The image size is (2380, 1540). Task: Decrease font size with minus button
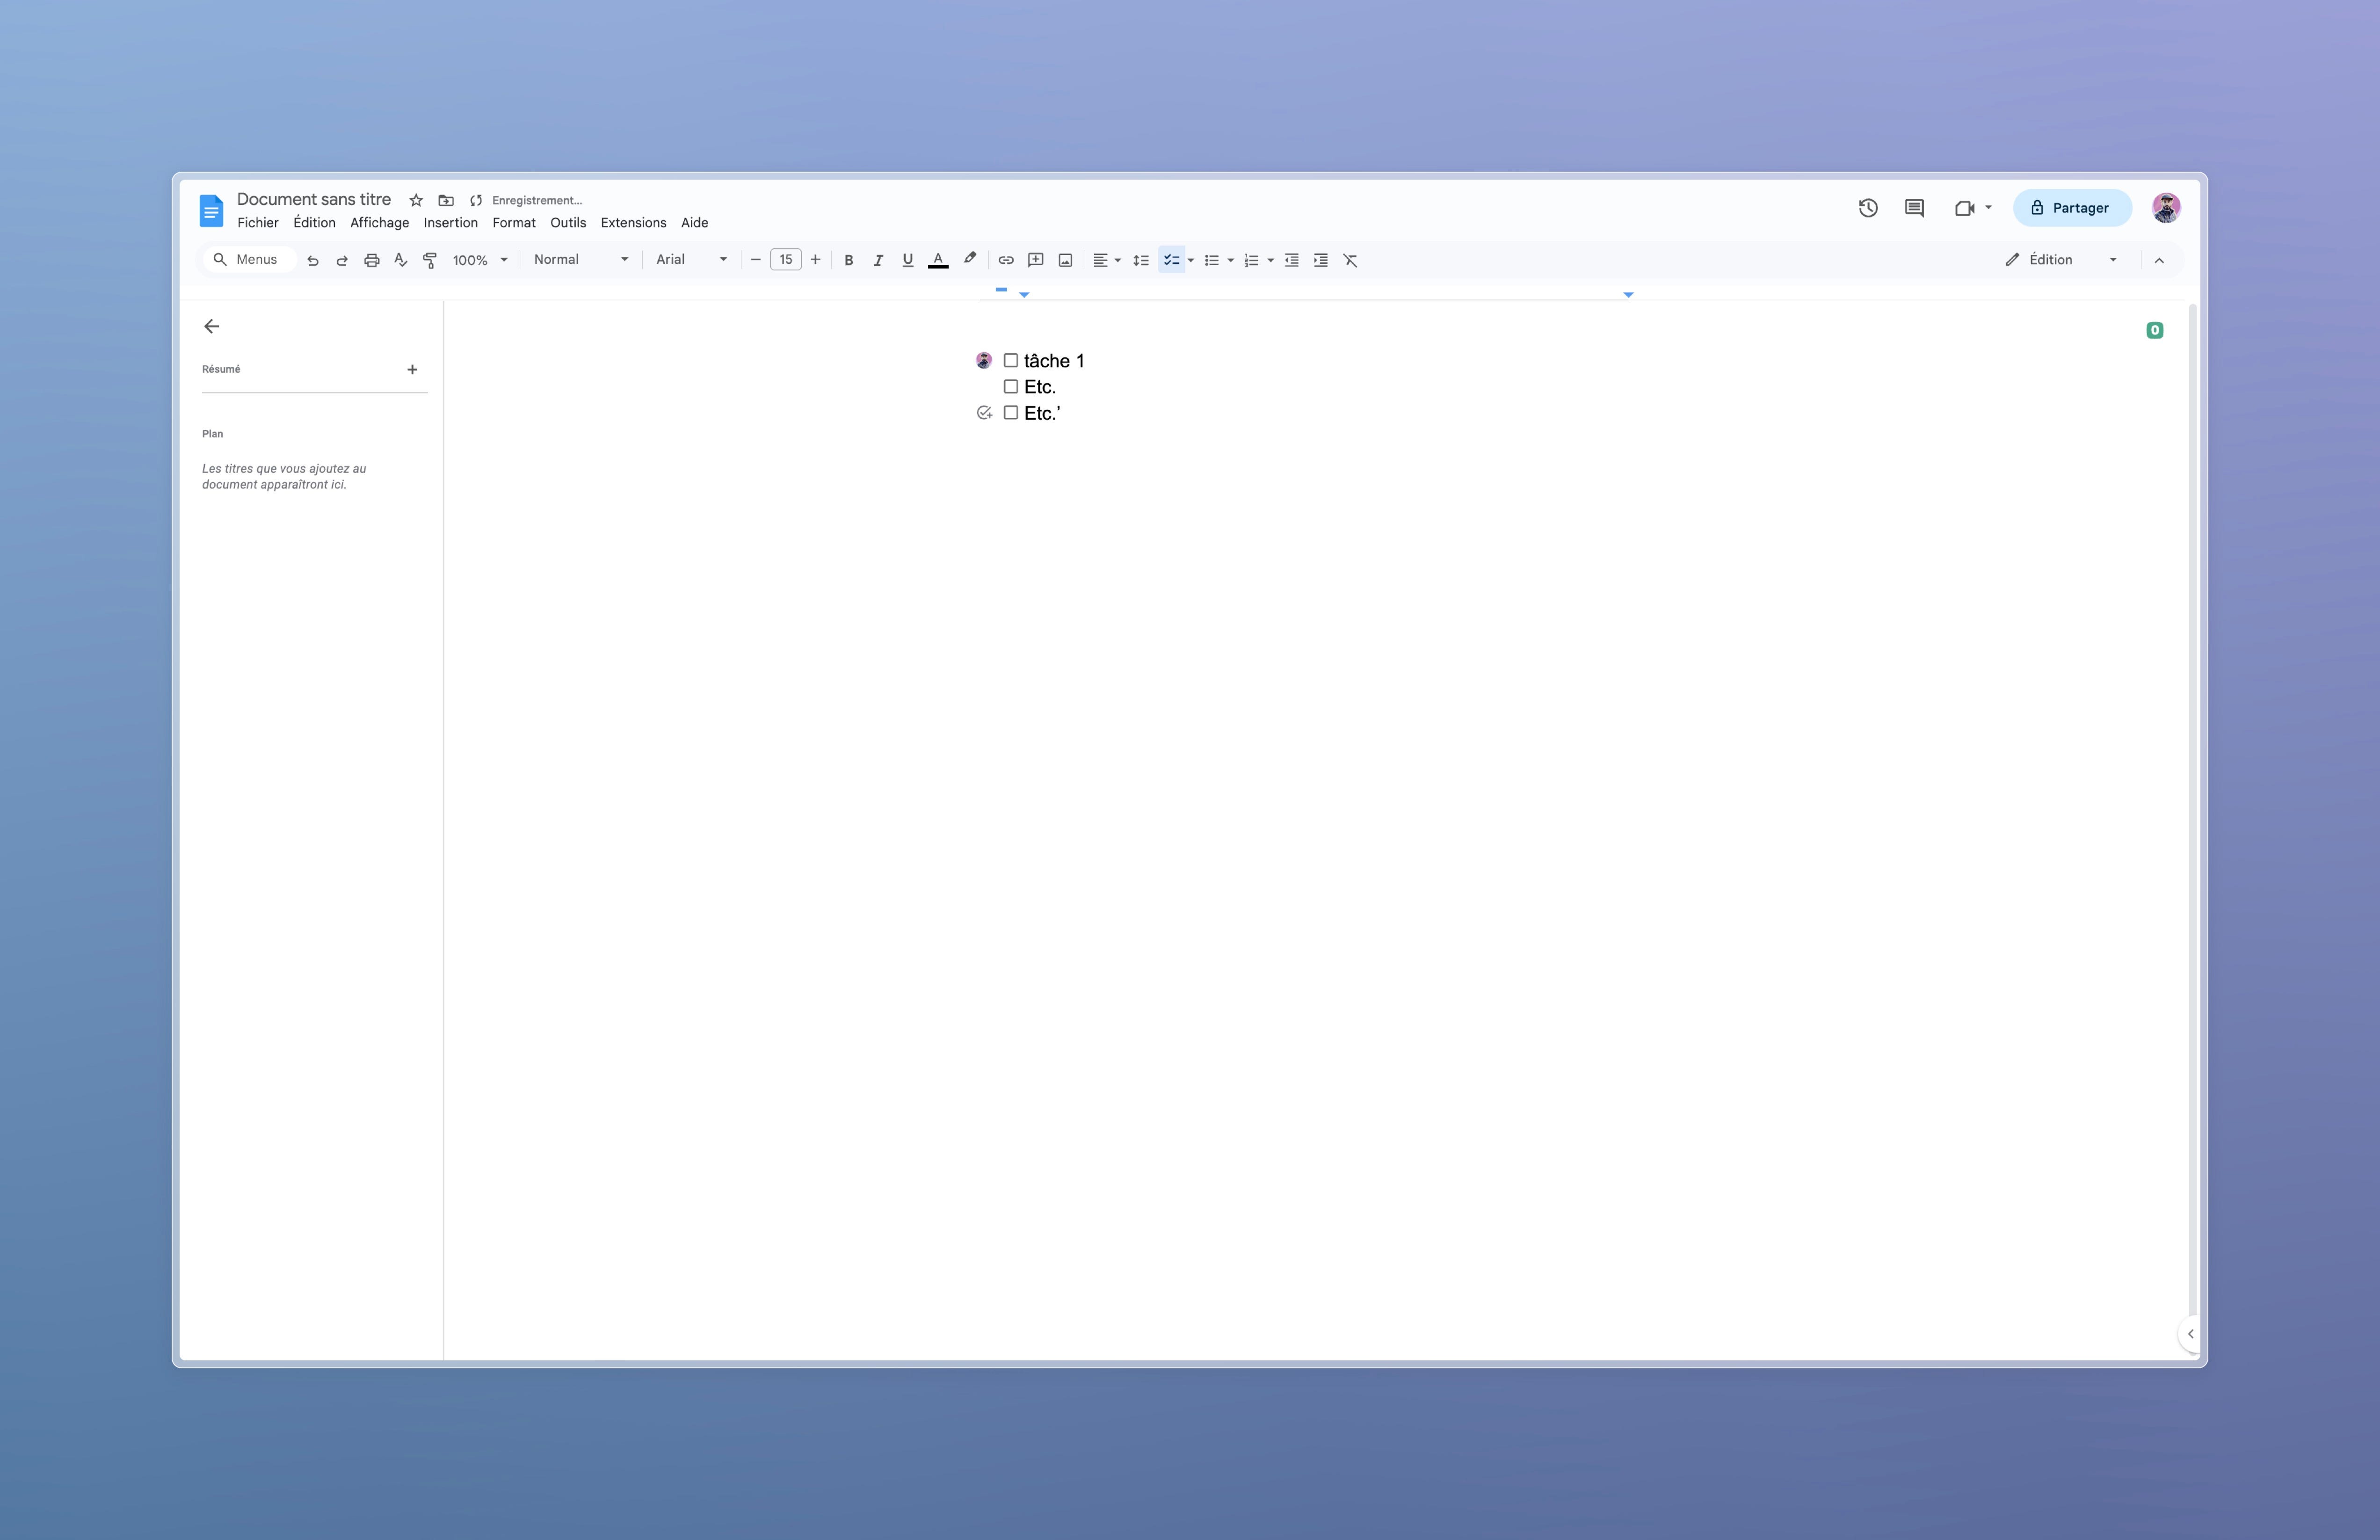click(756, 260)
